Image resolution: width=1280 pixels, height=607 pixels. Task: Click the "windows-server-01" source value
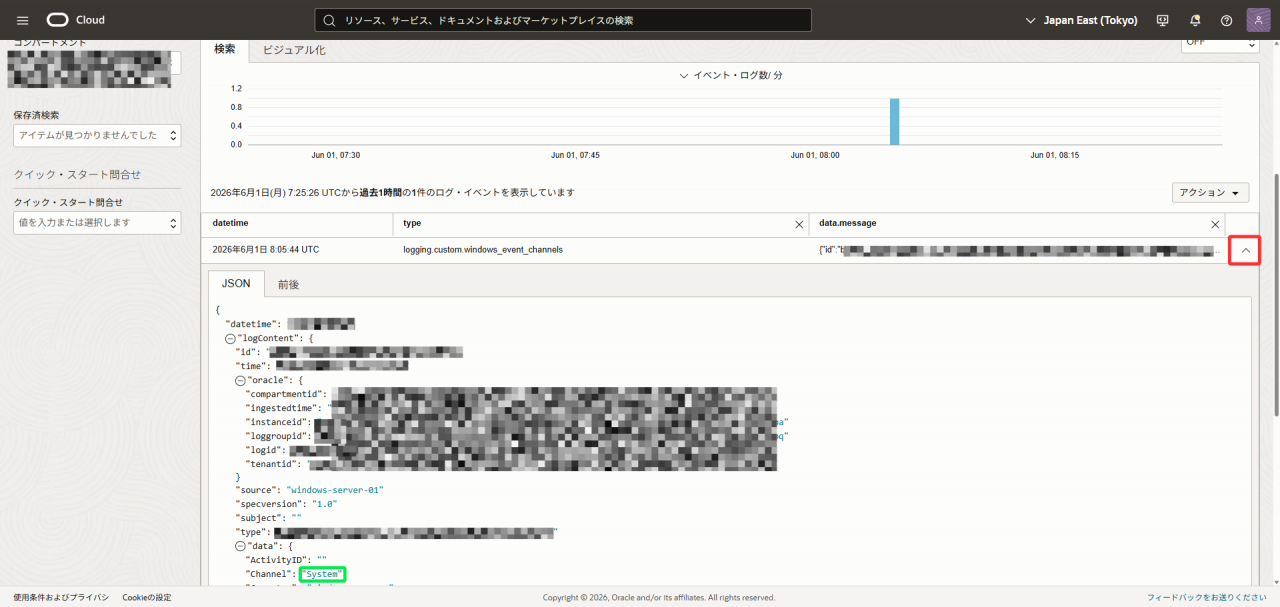click(335, 490)
